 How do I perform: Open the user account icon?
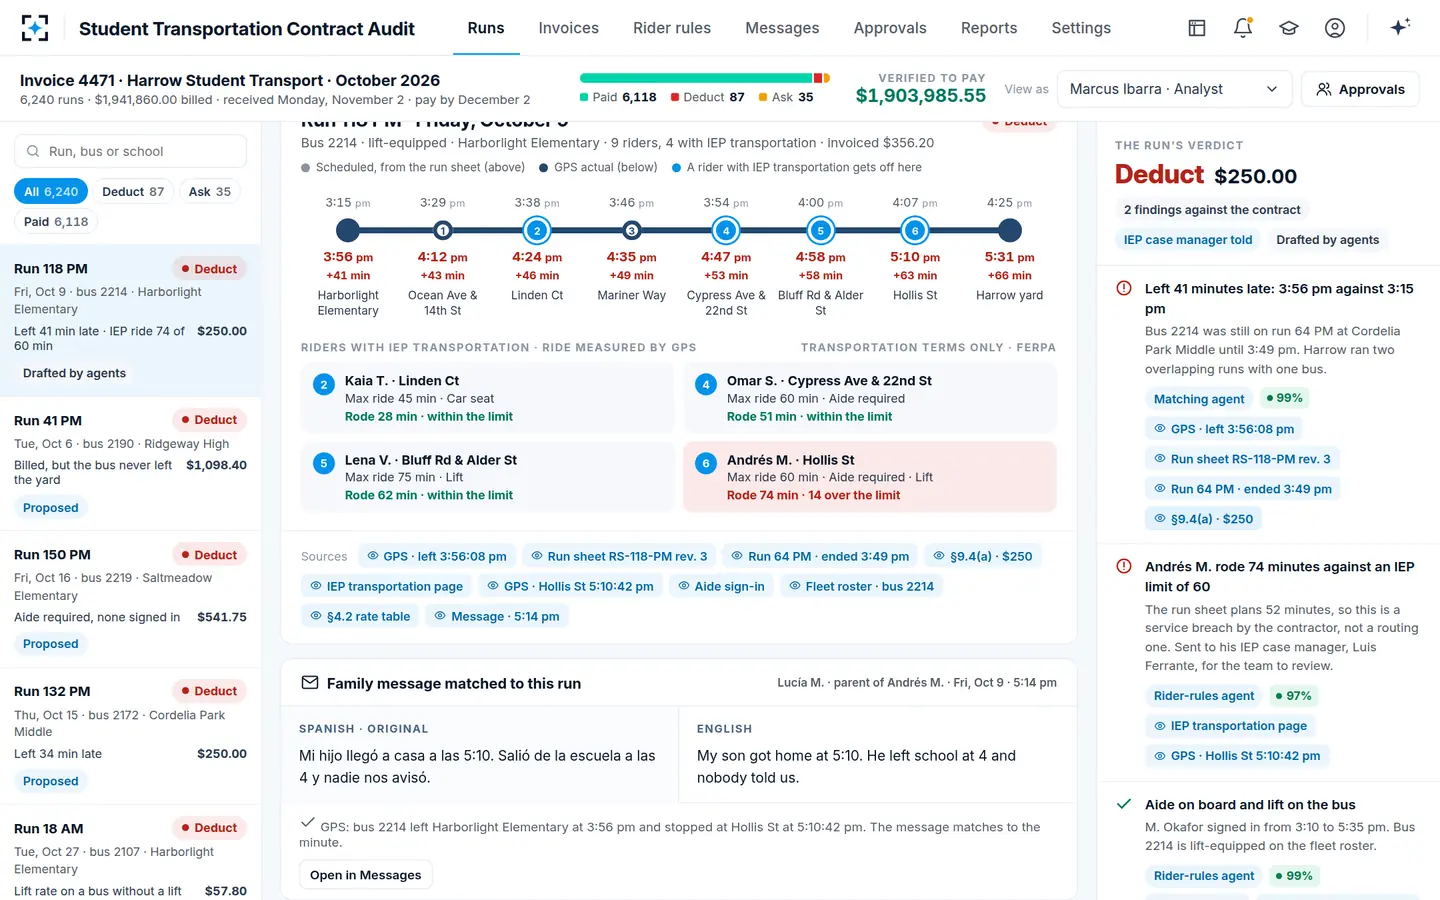[1335, 28]
